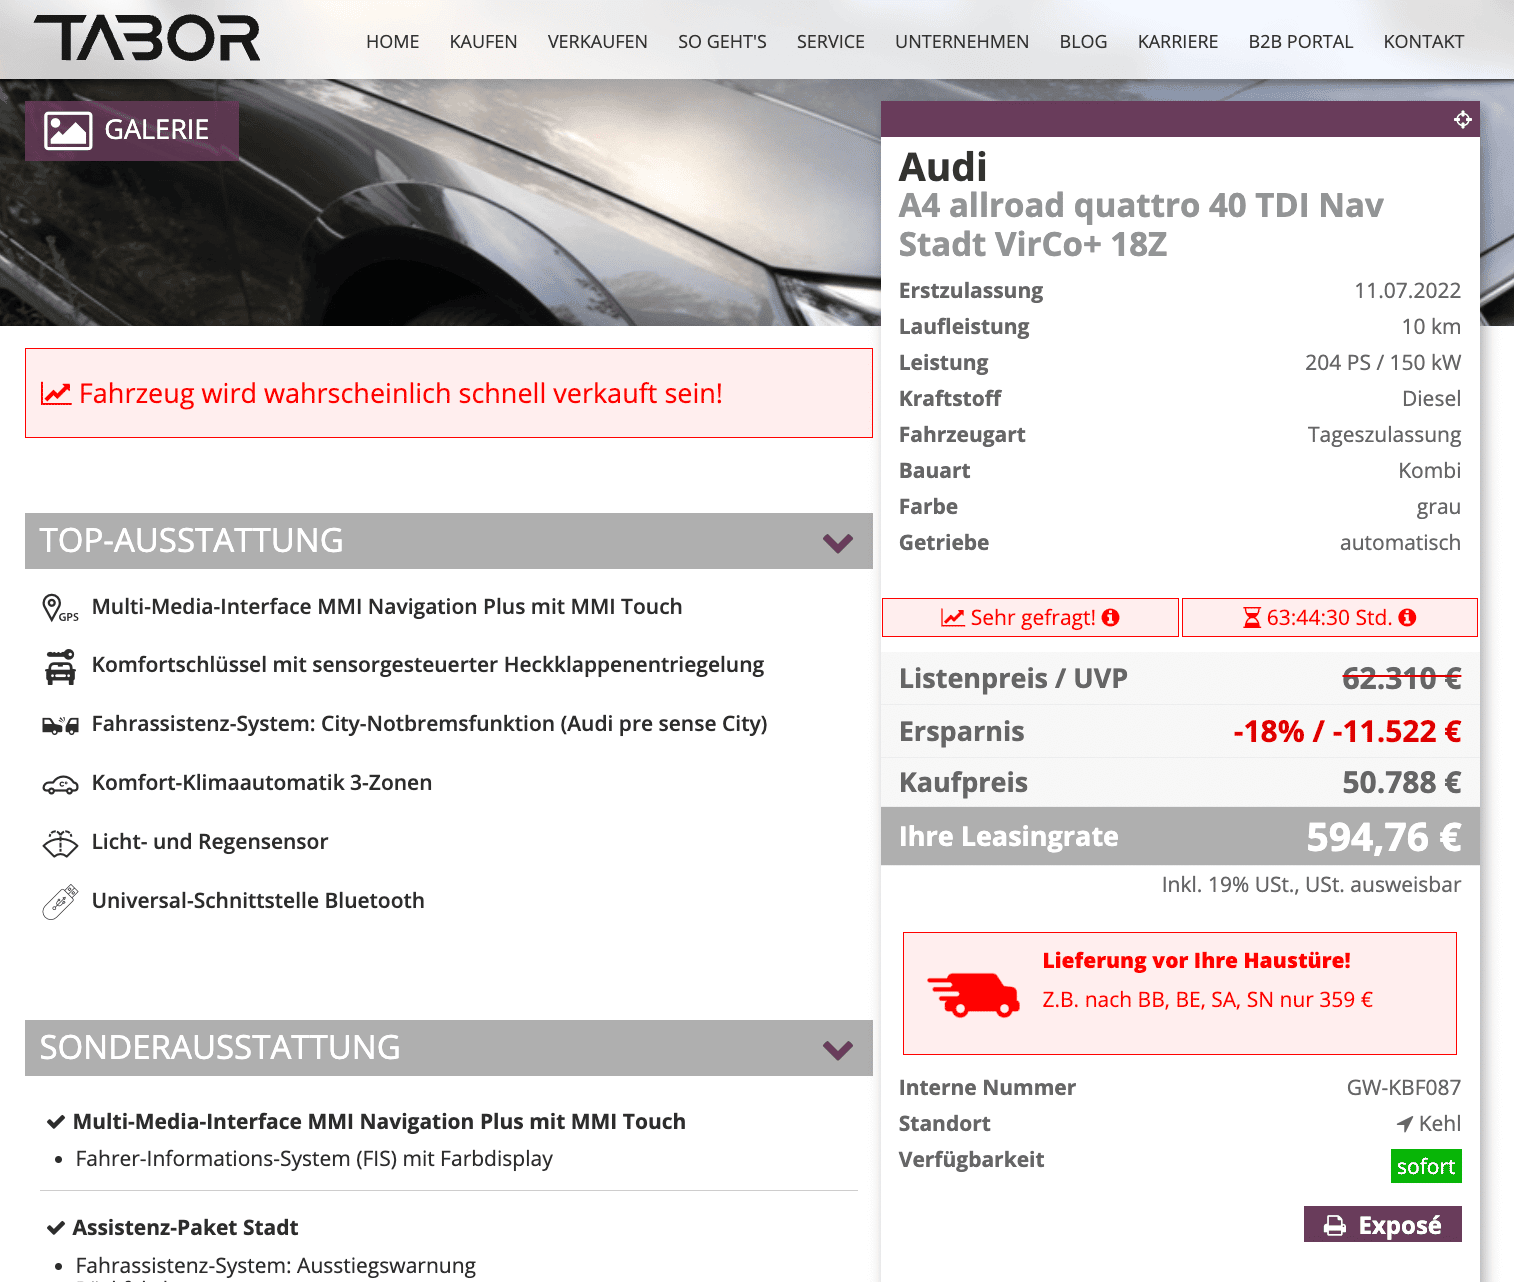Click the info icon beside Sehr gefragt
The height and width of the screenshot is (1282, 1514).
click(1110, 618)
